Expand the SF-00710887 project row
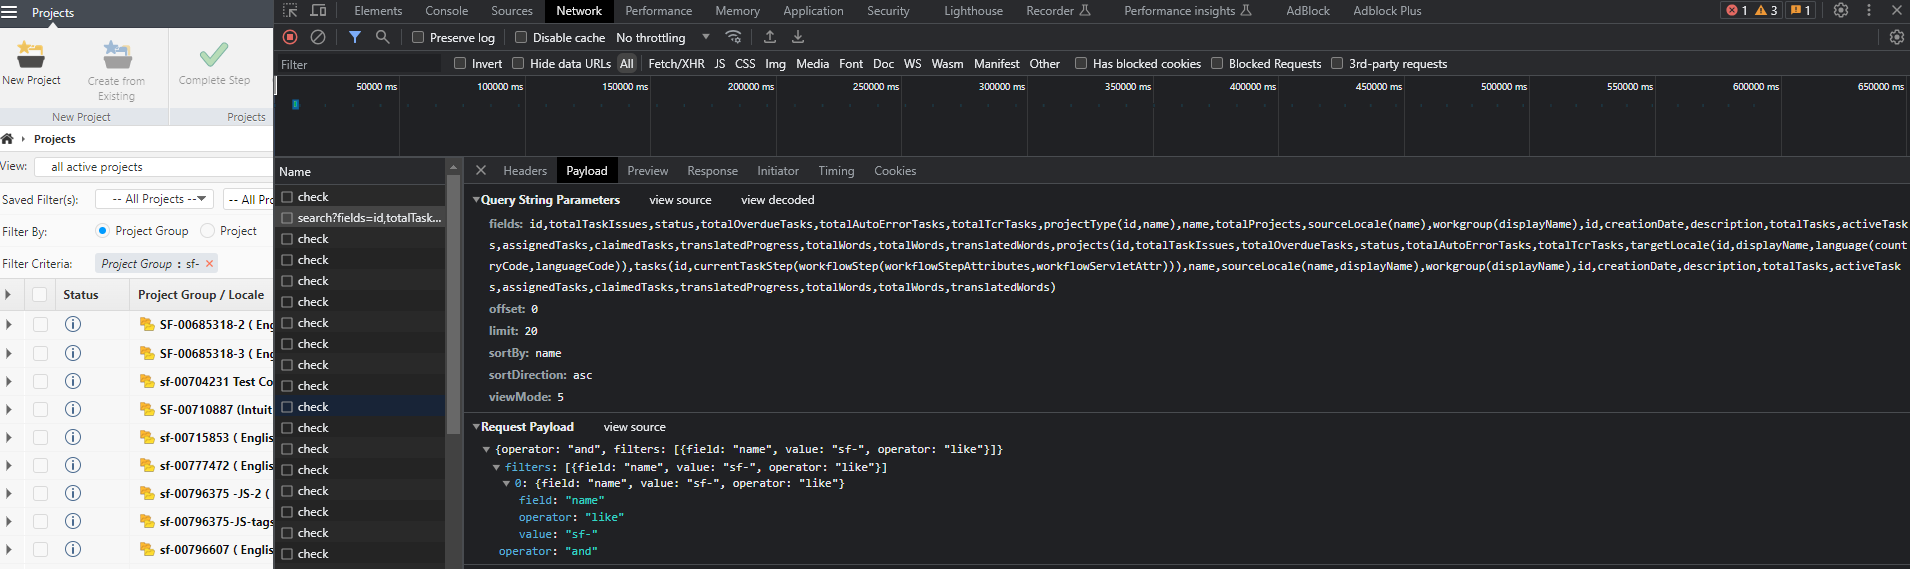The width and height of the screenshot is (1910, 569). 9,409
